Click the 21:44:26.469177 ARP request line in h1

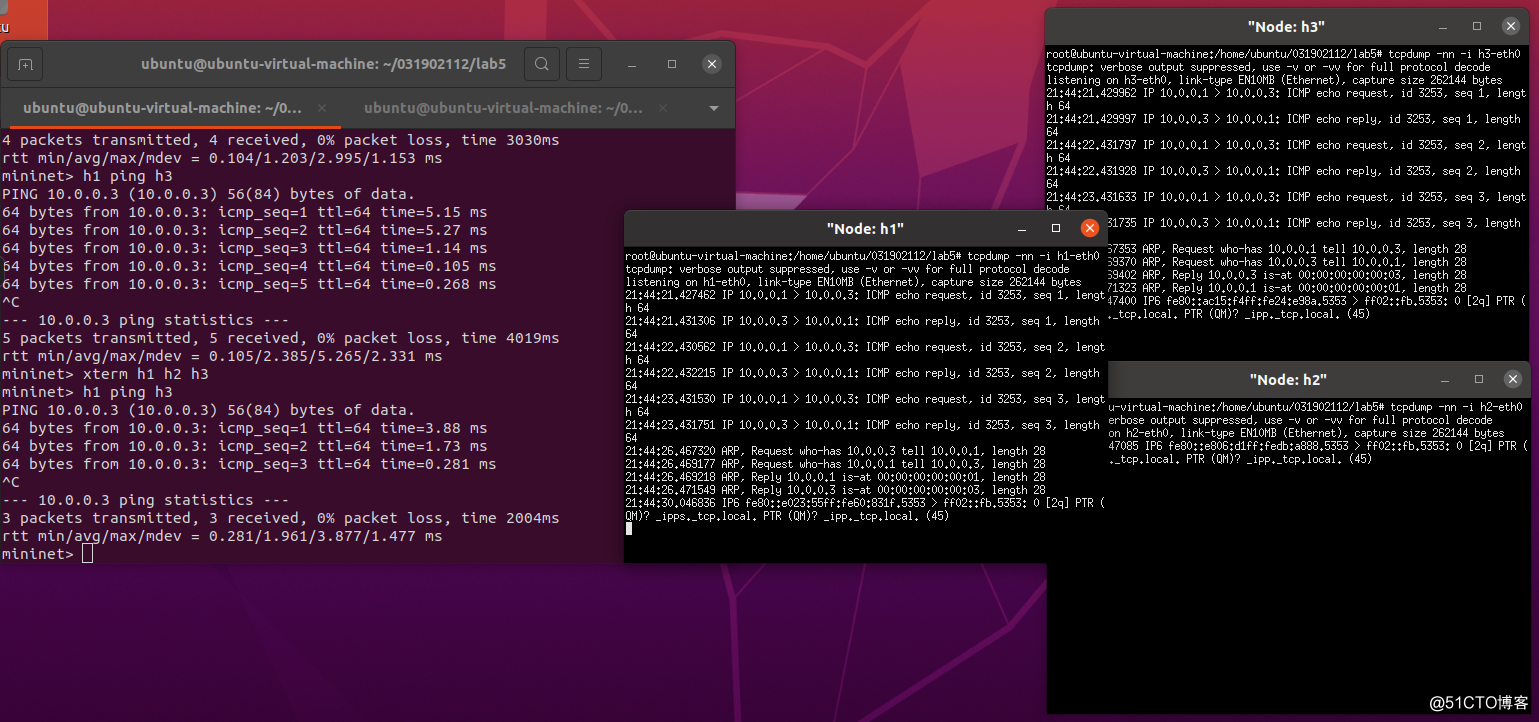pyautogui.click(x=836, y=464)
